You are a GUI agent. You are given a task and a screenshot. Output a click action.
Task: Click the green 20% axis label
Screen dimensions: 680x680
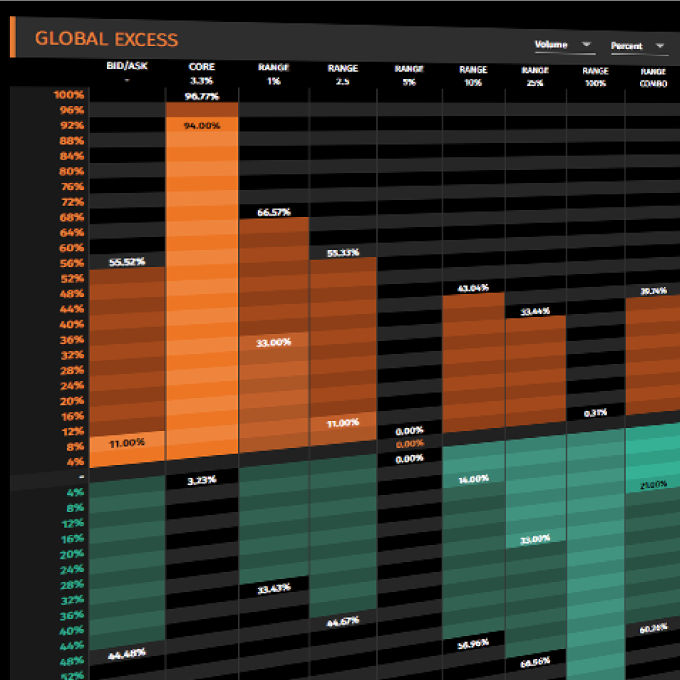tap(72, 554)
